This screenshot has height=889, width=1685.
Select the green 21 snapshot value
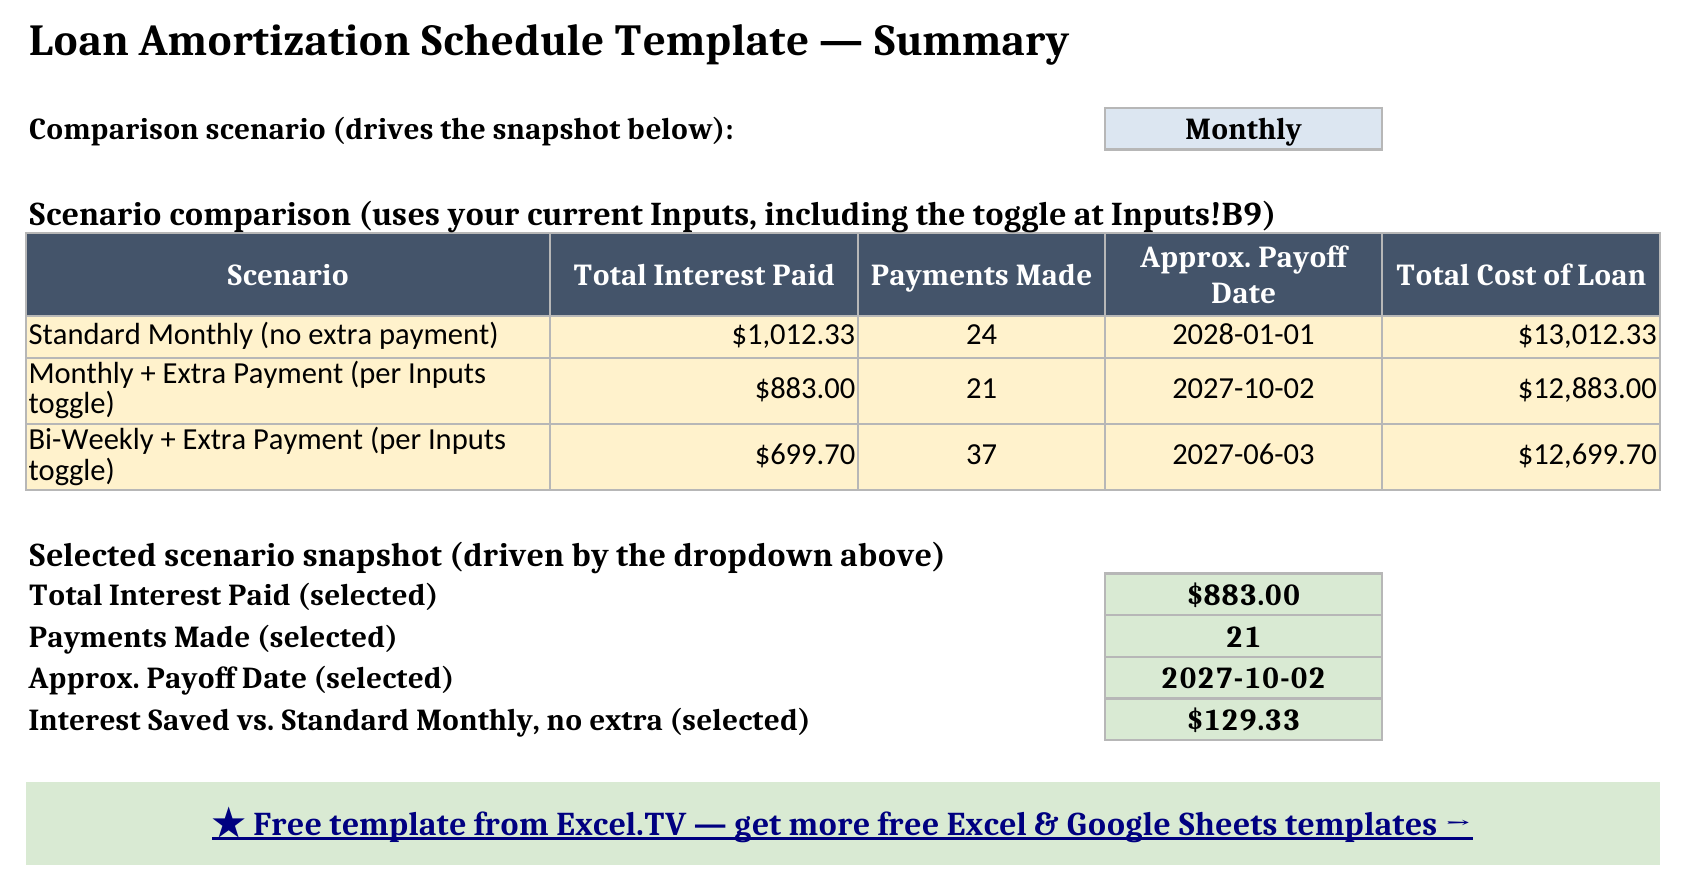click(x=1243, y=637)
